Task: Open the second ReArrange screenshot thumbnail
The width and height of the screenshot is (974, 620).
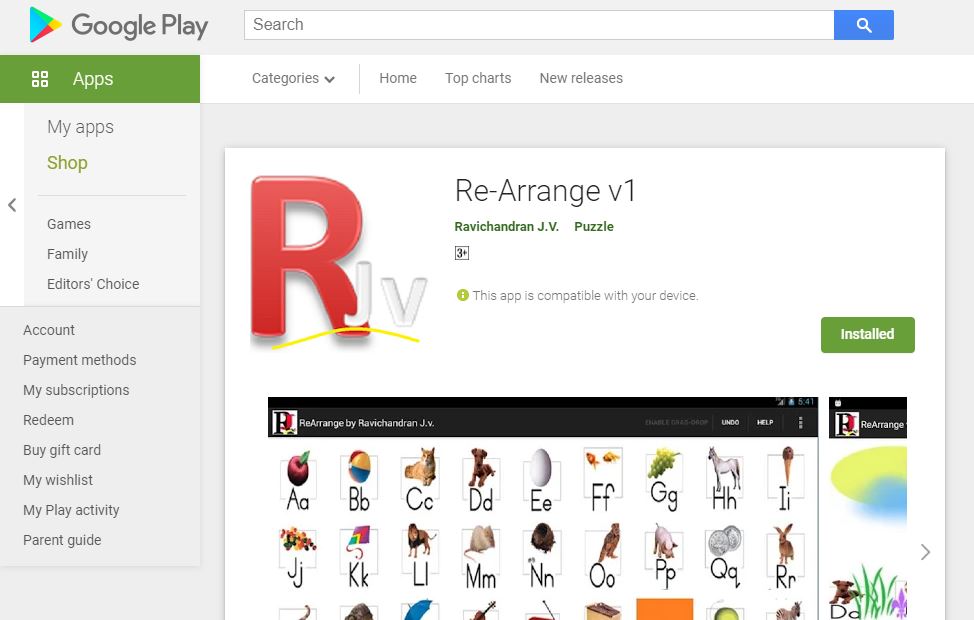Action: point(868,508)
